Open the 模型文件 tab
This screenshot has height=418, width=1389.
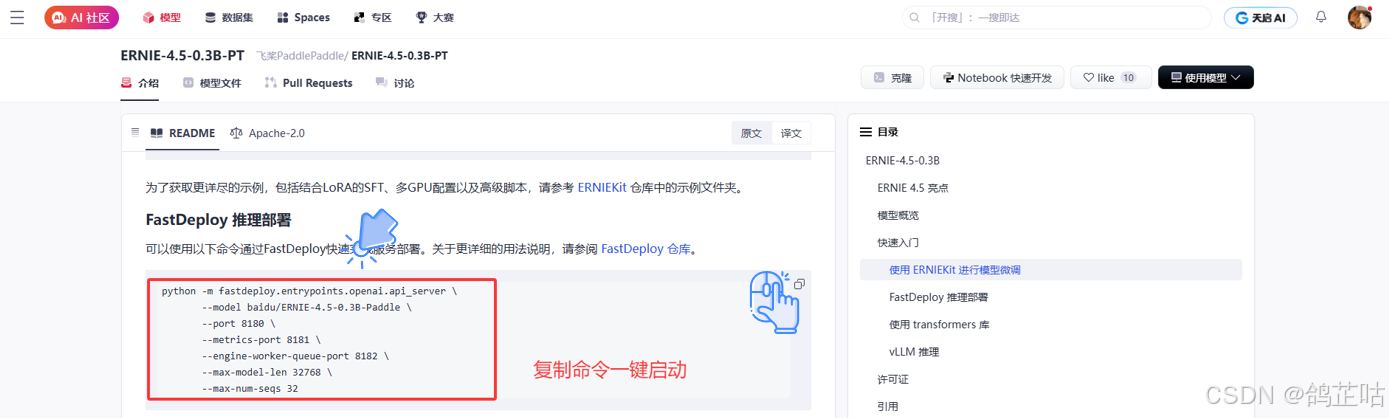212,83
